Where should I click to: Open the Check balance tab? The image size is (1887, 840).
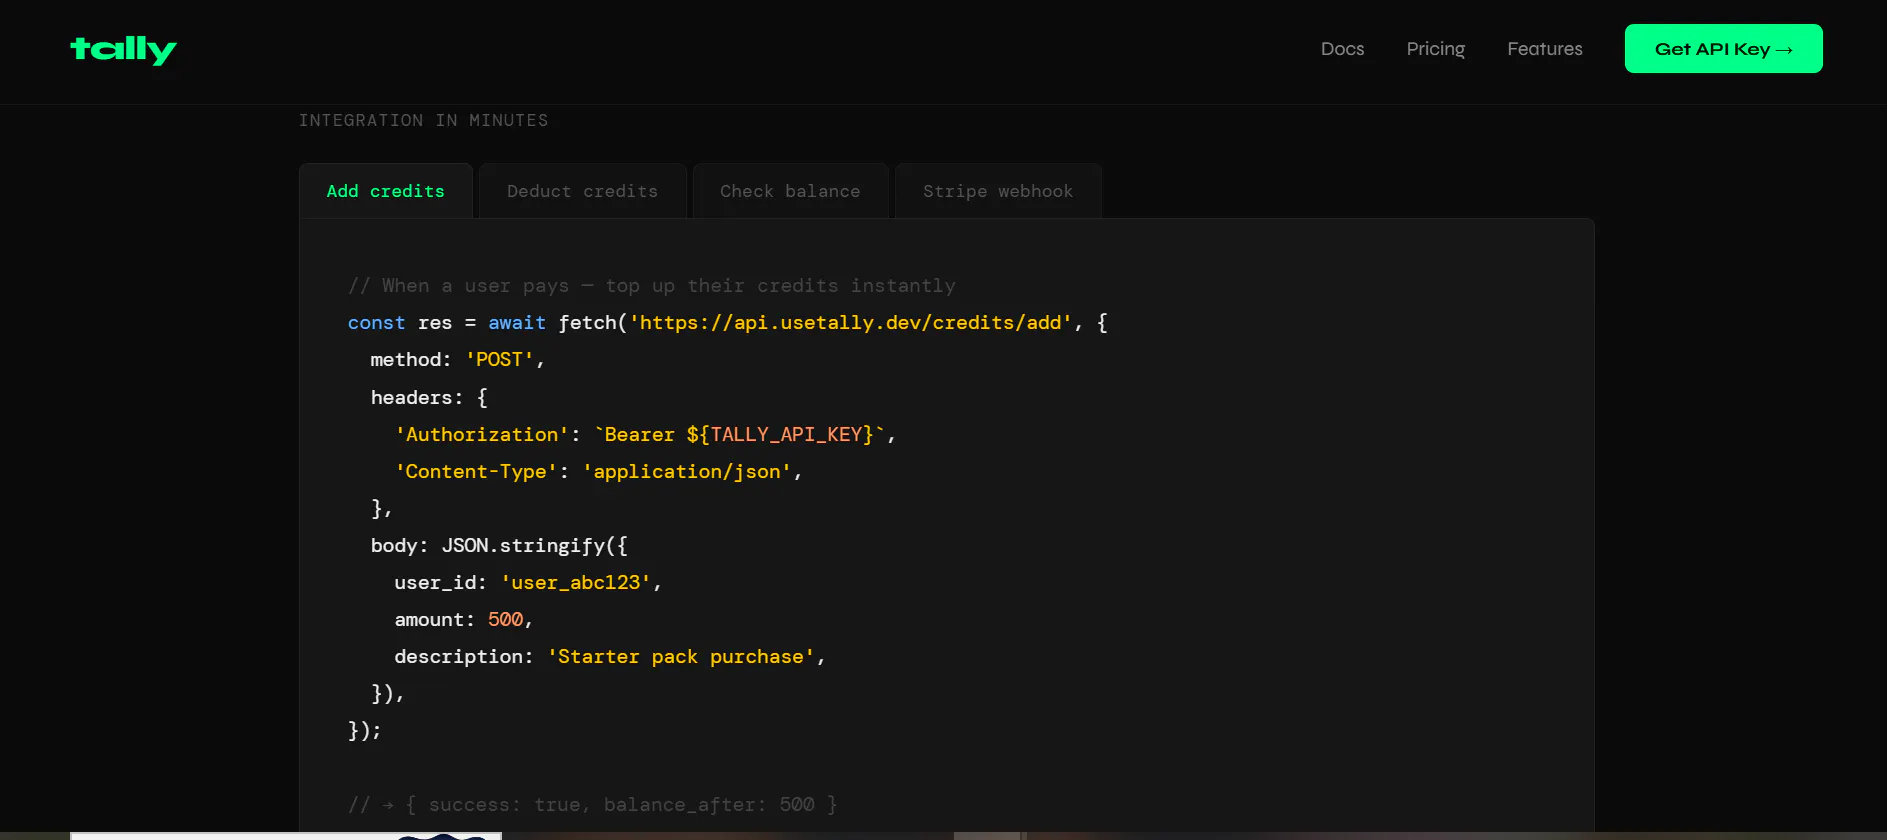tap(790, 191)
